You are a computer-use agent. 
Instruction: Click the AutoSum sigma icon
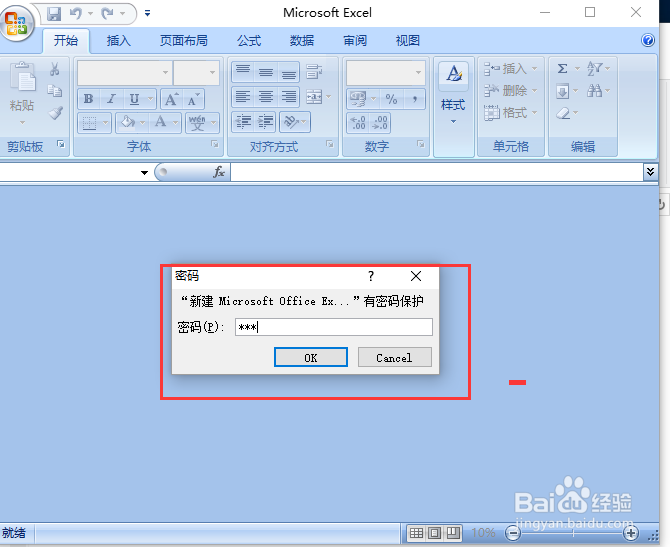click(x=563, y=68)
